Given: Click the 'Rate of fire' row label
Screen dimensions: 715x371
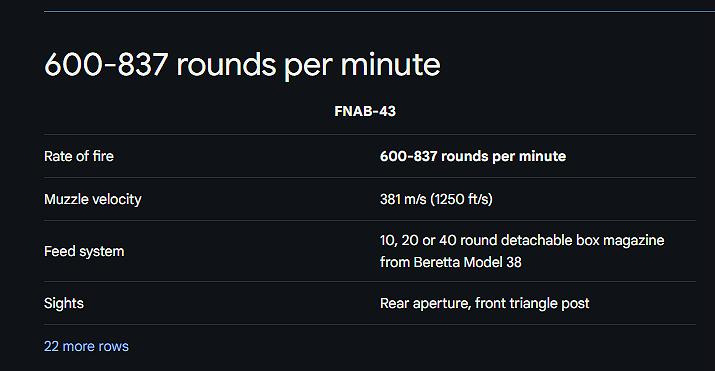Looking at the screenshot, I should (79, 156).
